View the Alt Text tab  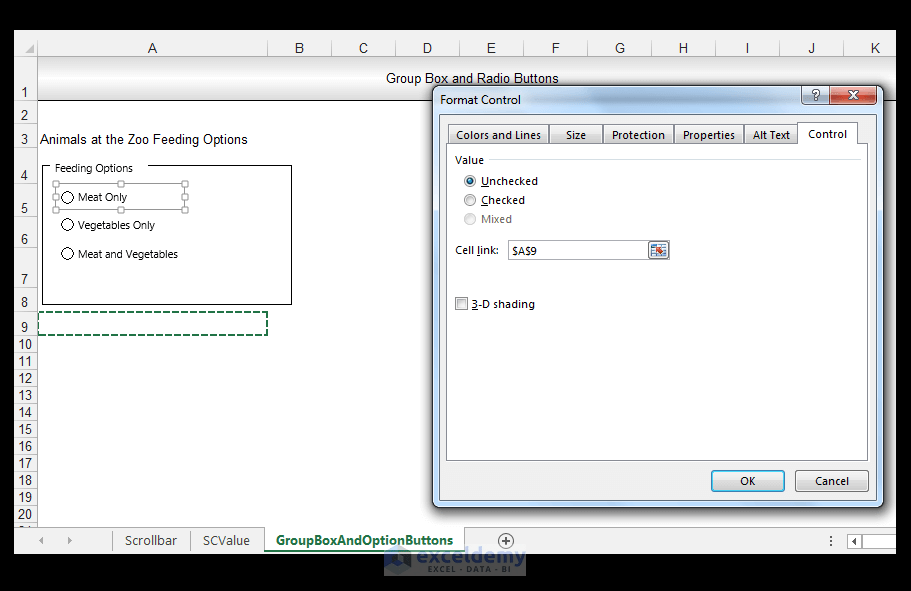pyautogui.click(x=770, y=133)
